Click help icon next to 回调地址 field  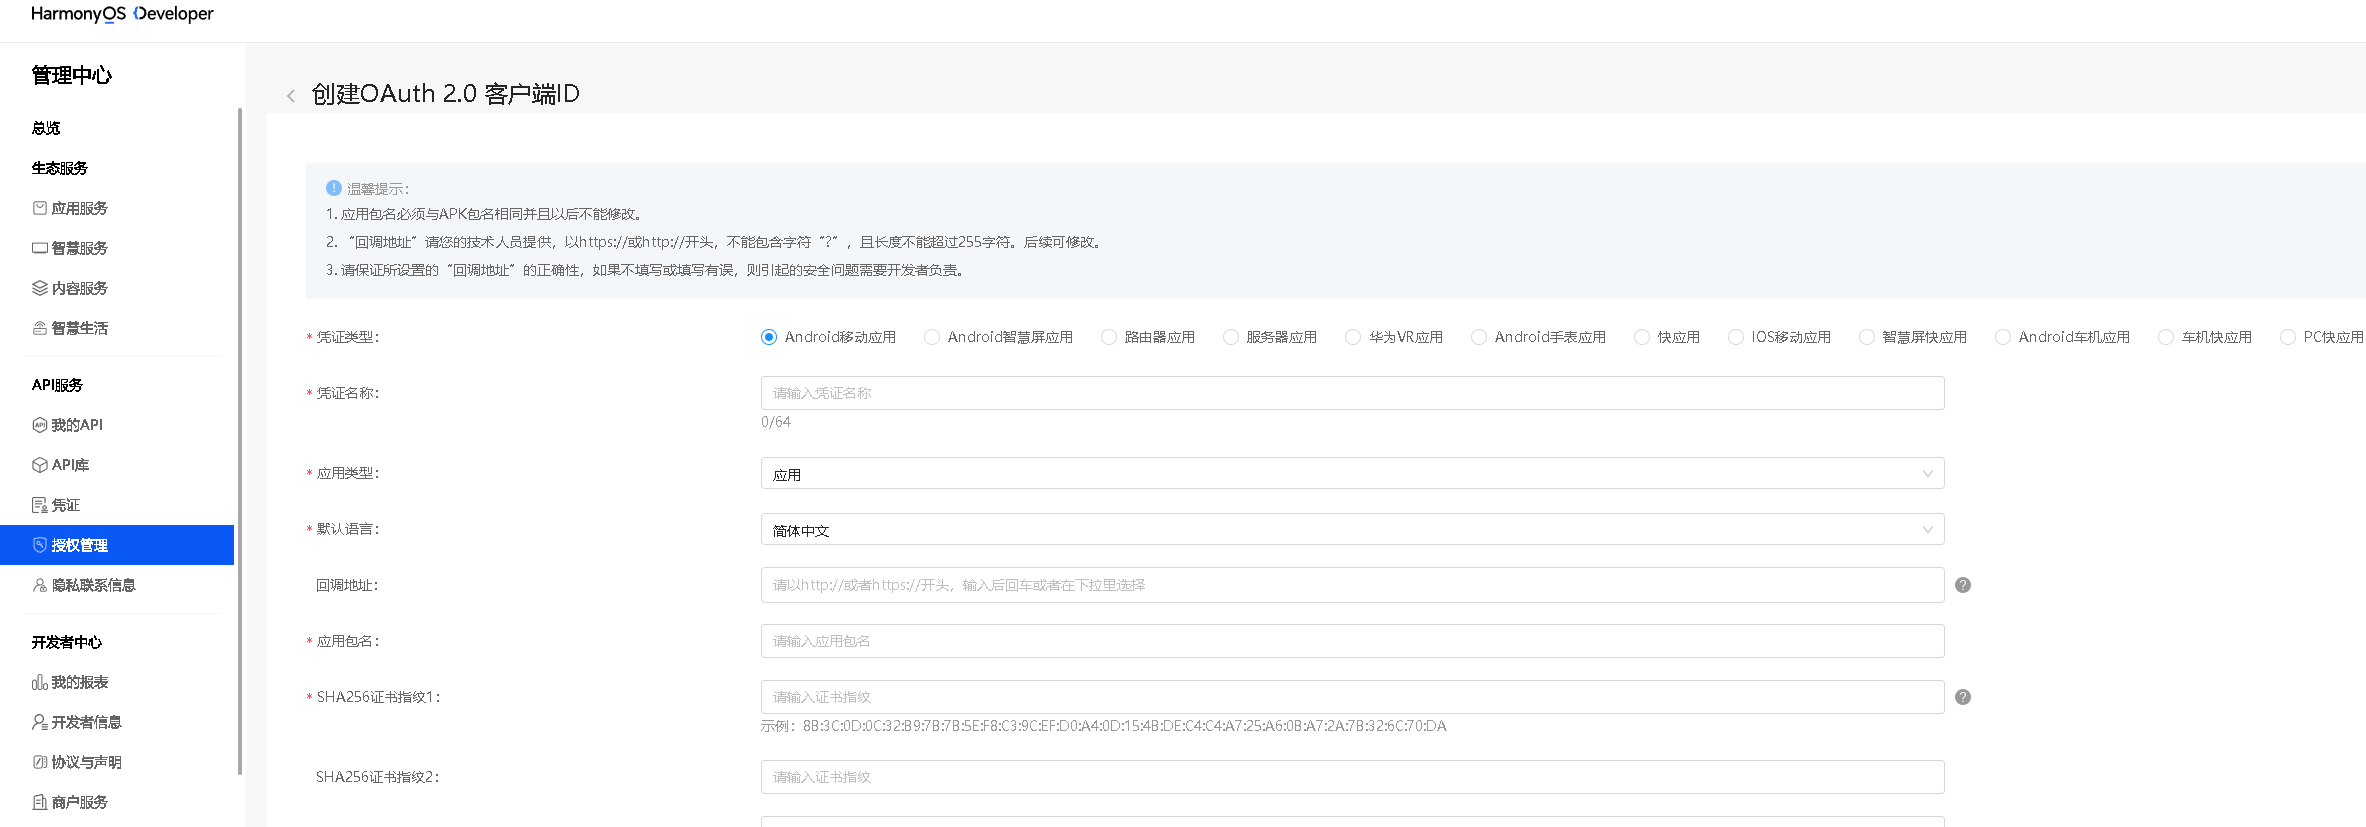[x=1963, y=585]
